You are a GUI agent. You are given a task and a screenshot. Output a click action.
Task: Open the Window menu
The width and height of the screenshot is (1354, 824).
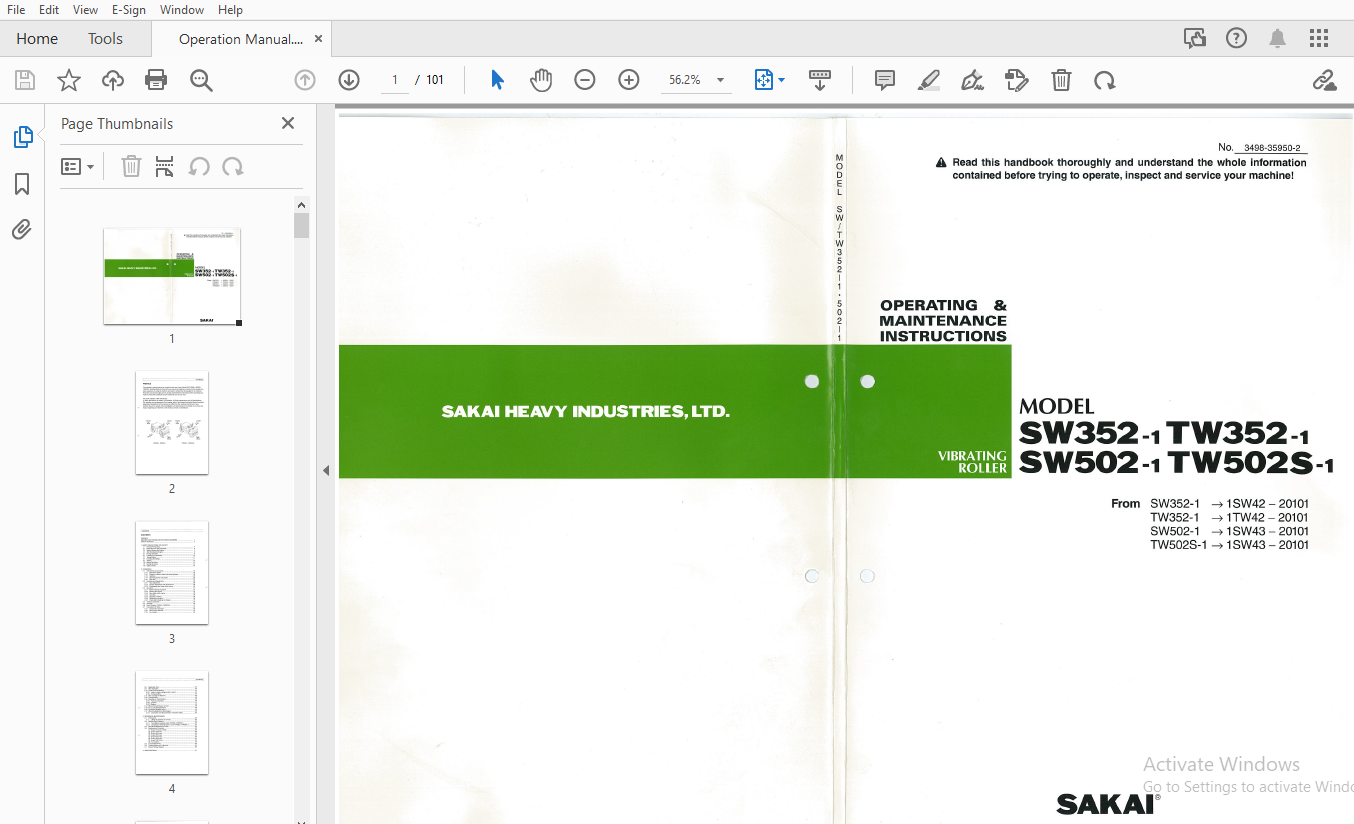tap(182, 9)
